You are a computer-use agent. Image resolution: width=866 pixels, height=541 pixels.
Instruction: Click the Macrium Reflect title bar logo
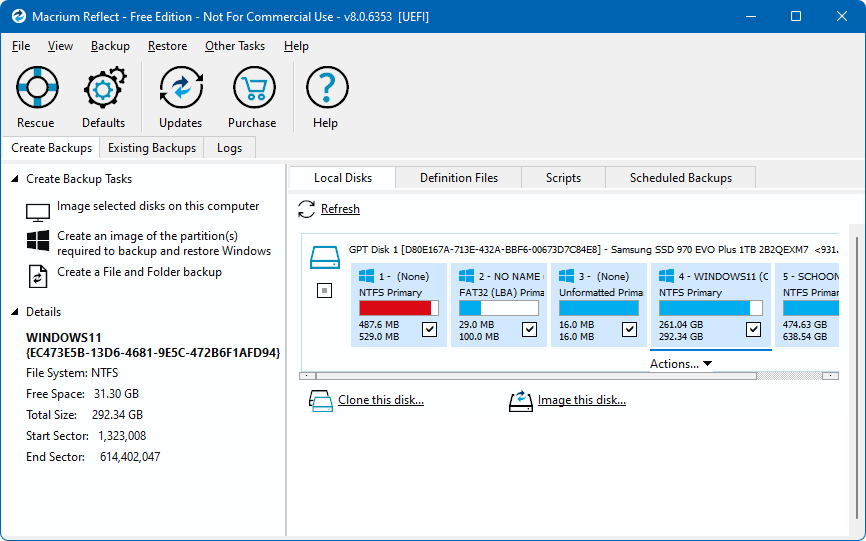18,16
